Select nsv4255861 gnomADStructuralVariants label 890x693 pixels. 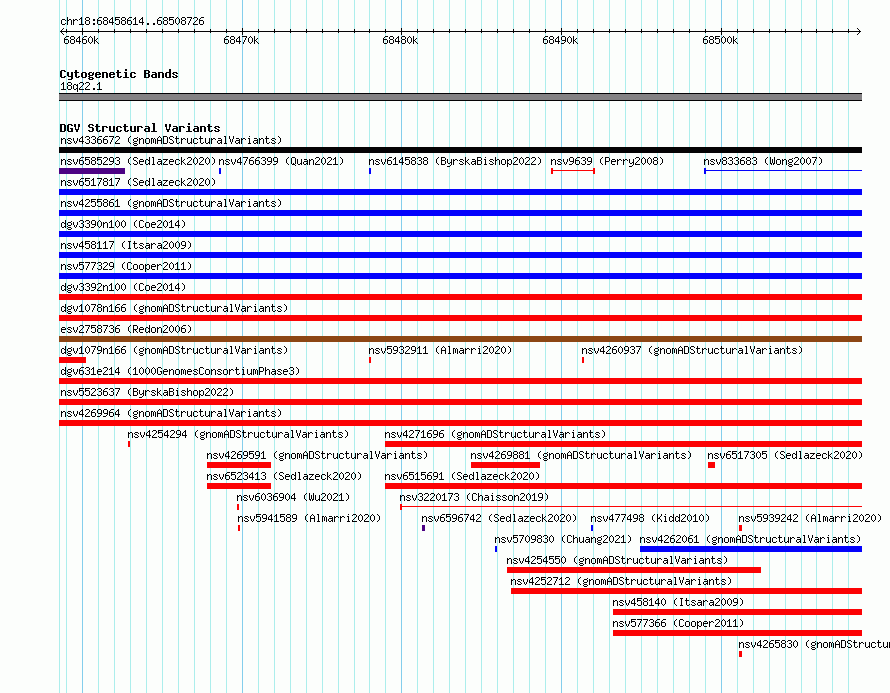pyautogui.click(x=171, y=203)
